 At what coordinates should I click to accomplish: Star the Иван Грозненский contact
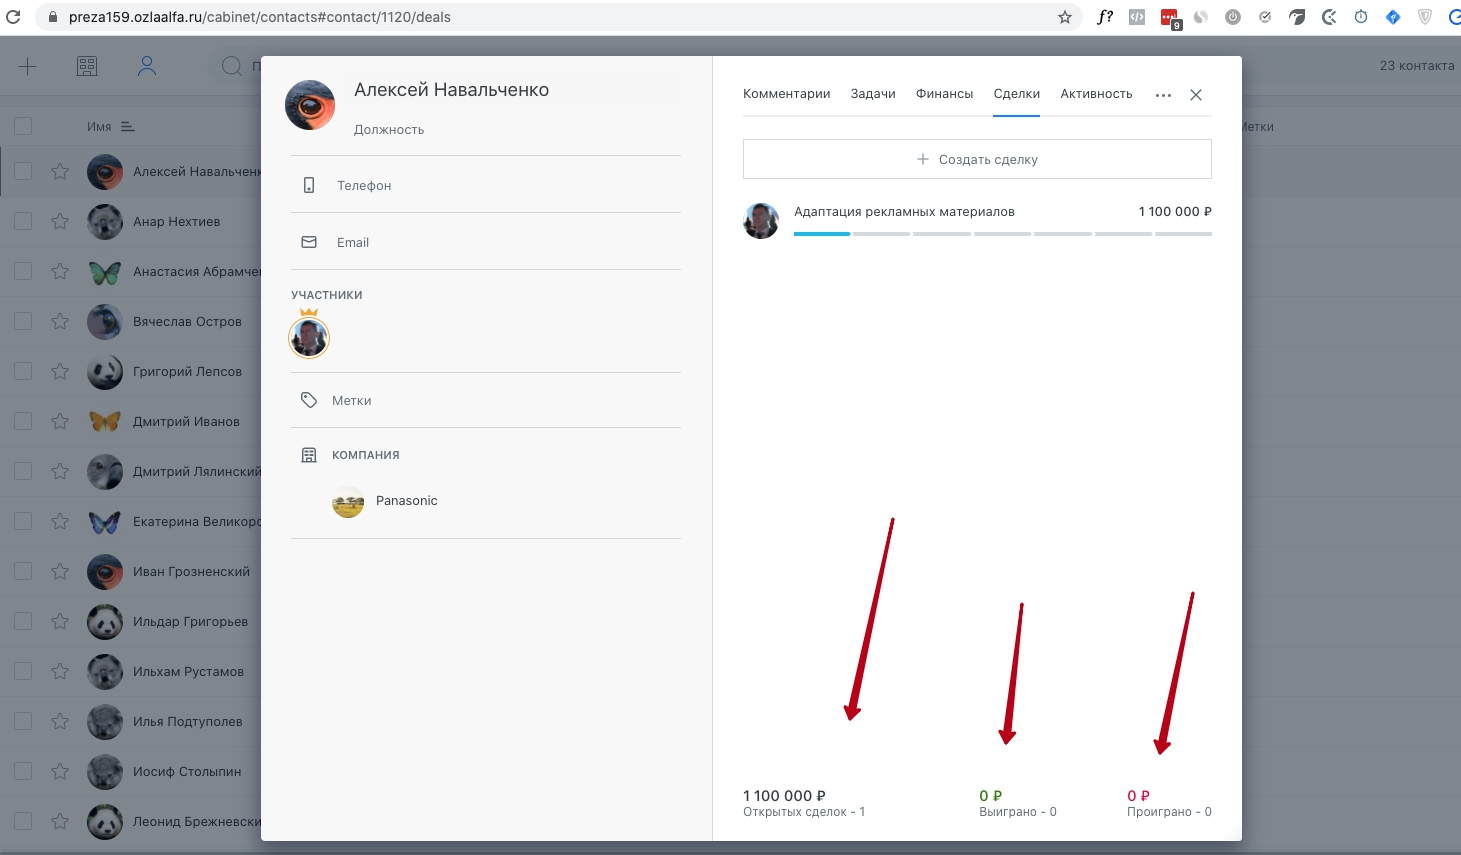click(x=60, y=571)
